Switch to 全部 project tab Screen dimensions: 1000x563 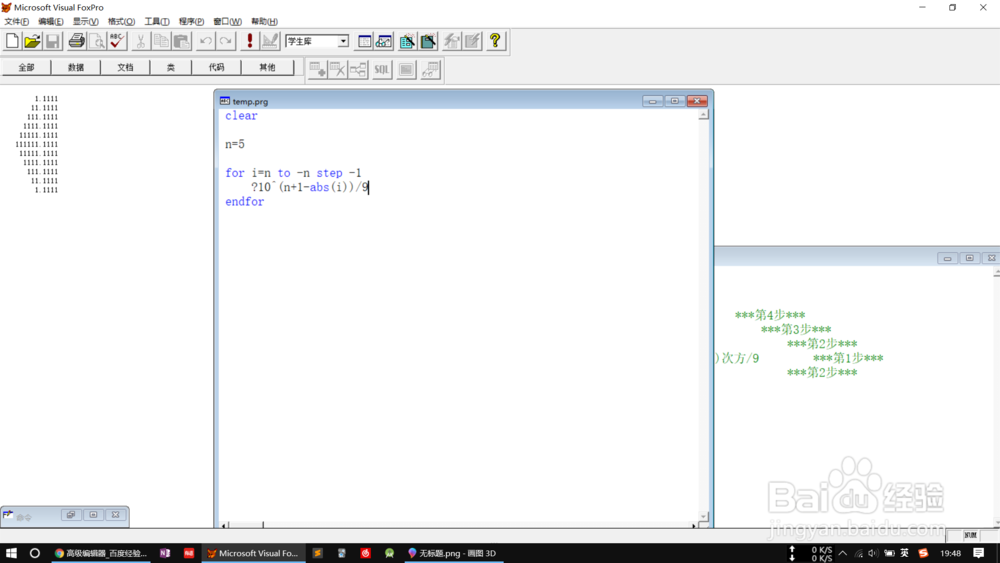[x=26, y=68]
